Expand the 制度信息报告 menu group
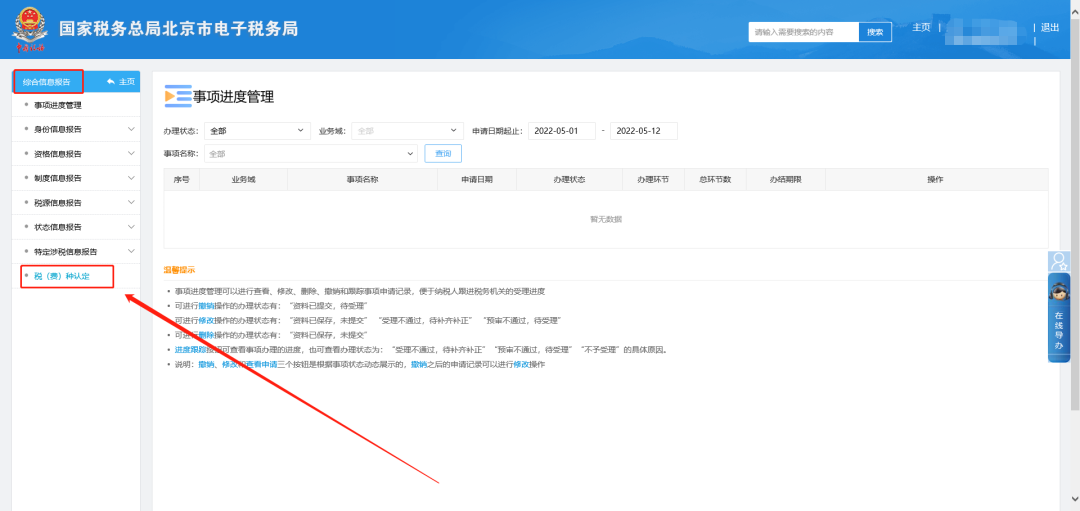Viewport: 1080px width, 511px height. pos(130,178)
